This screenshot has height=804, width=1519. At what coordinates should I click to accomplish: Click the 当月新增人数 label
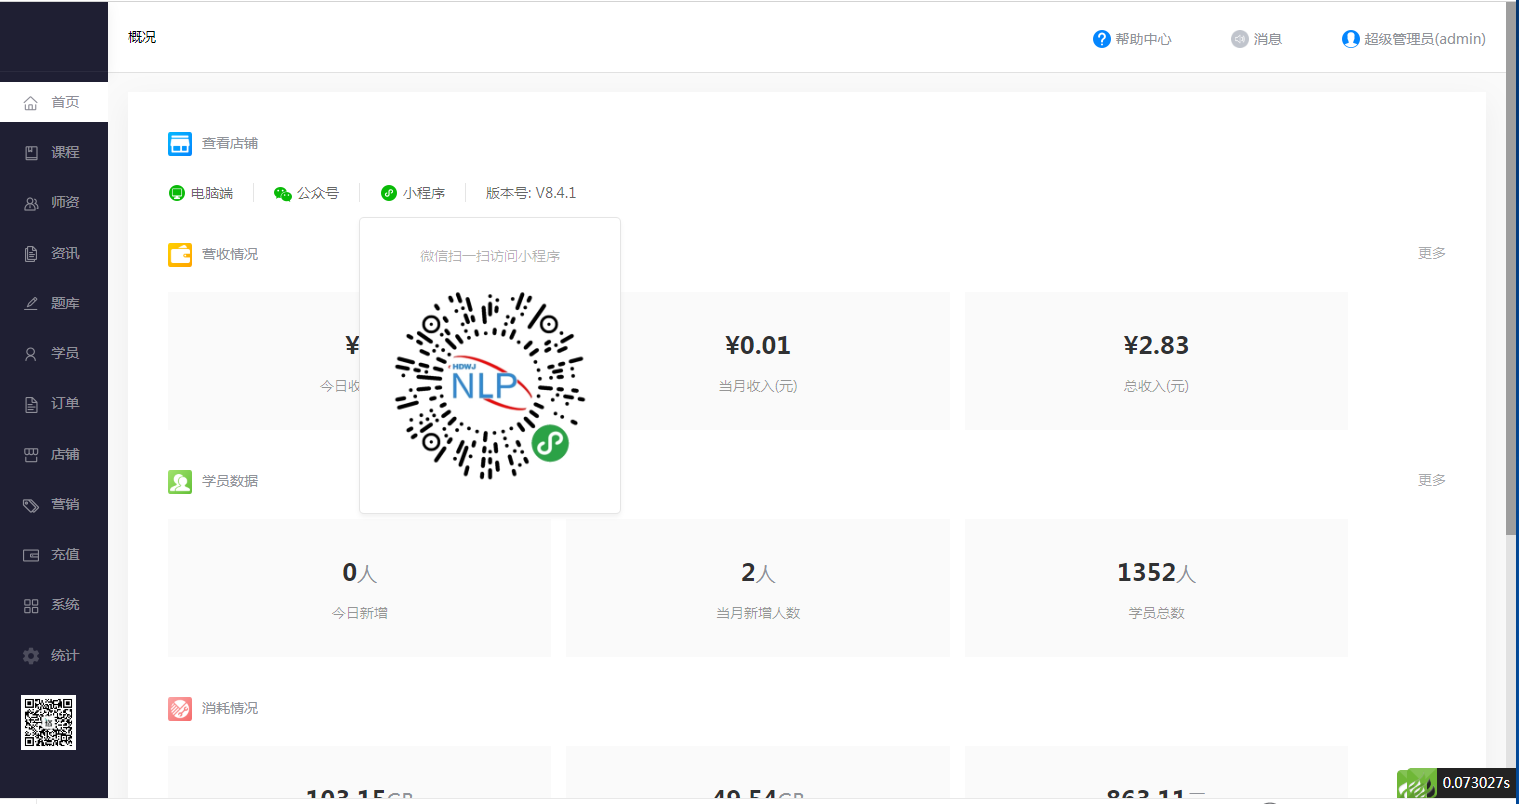pos(758,613)
